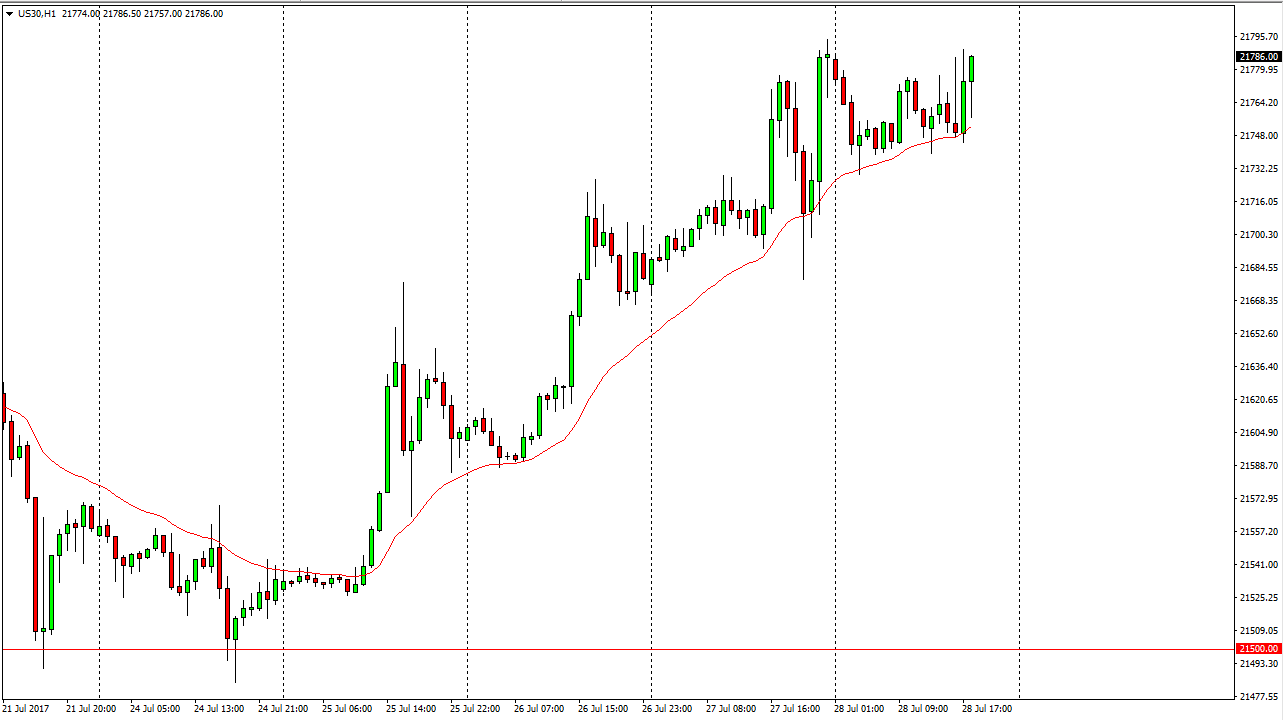This screenshot has height=720, width=1283.
Task: Click the US30,H1 symbol label
Action: (37, 14)
